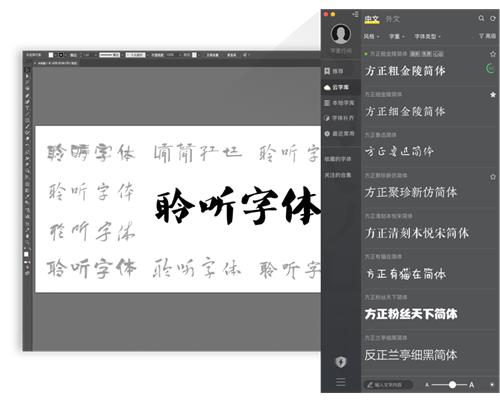Open the 高级 advanced filter

(x=487, y=36)
